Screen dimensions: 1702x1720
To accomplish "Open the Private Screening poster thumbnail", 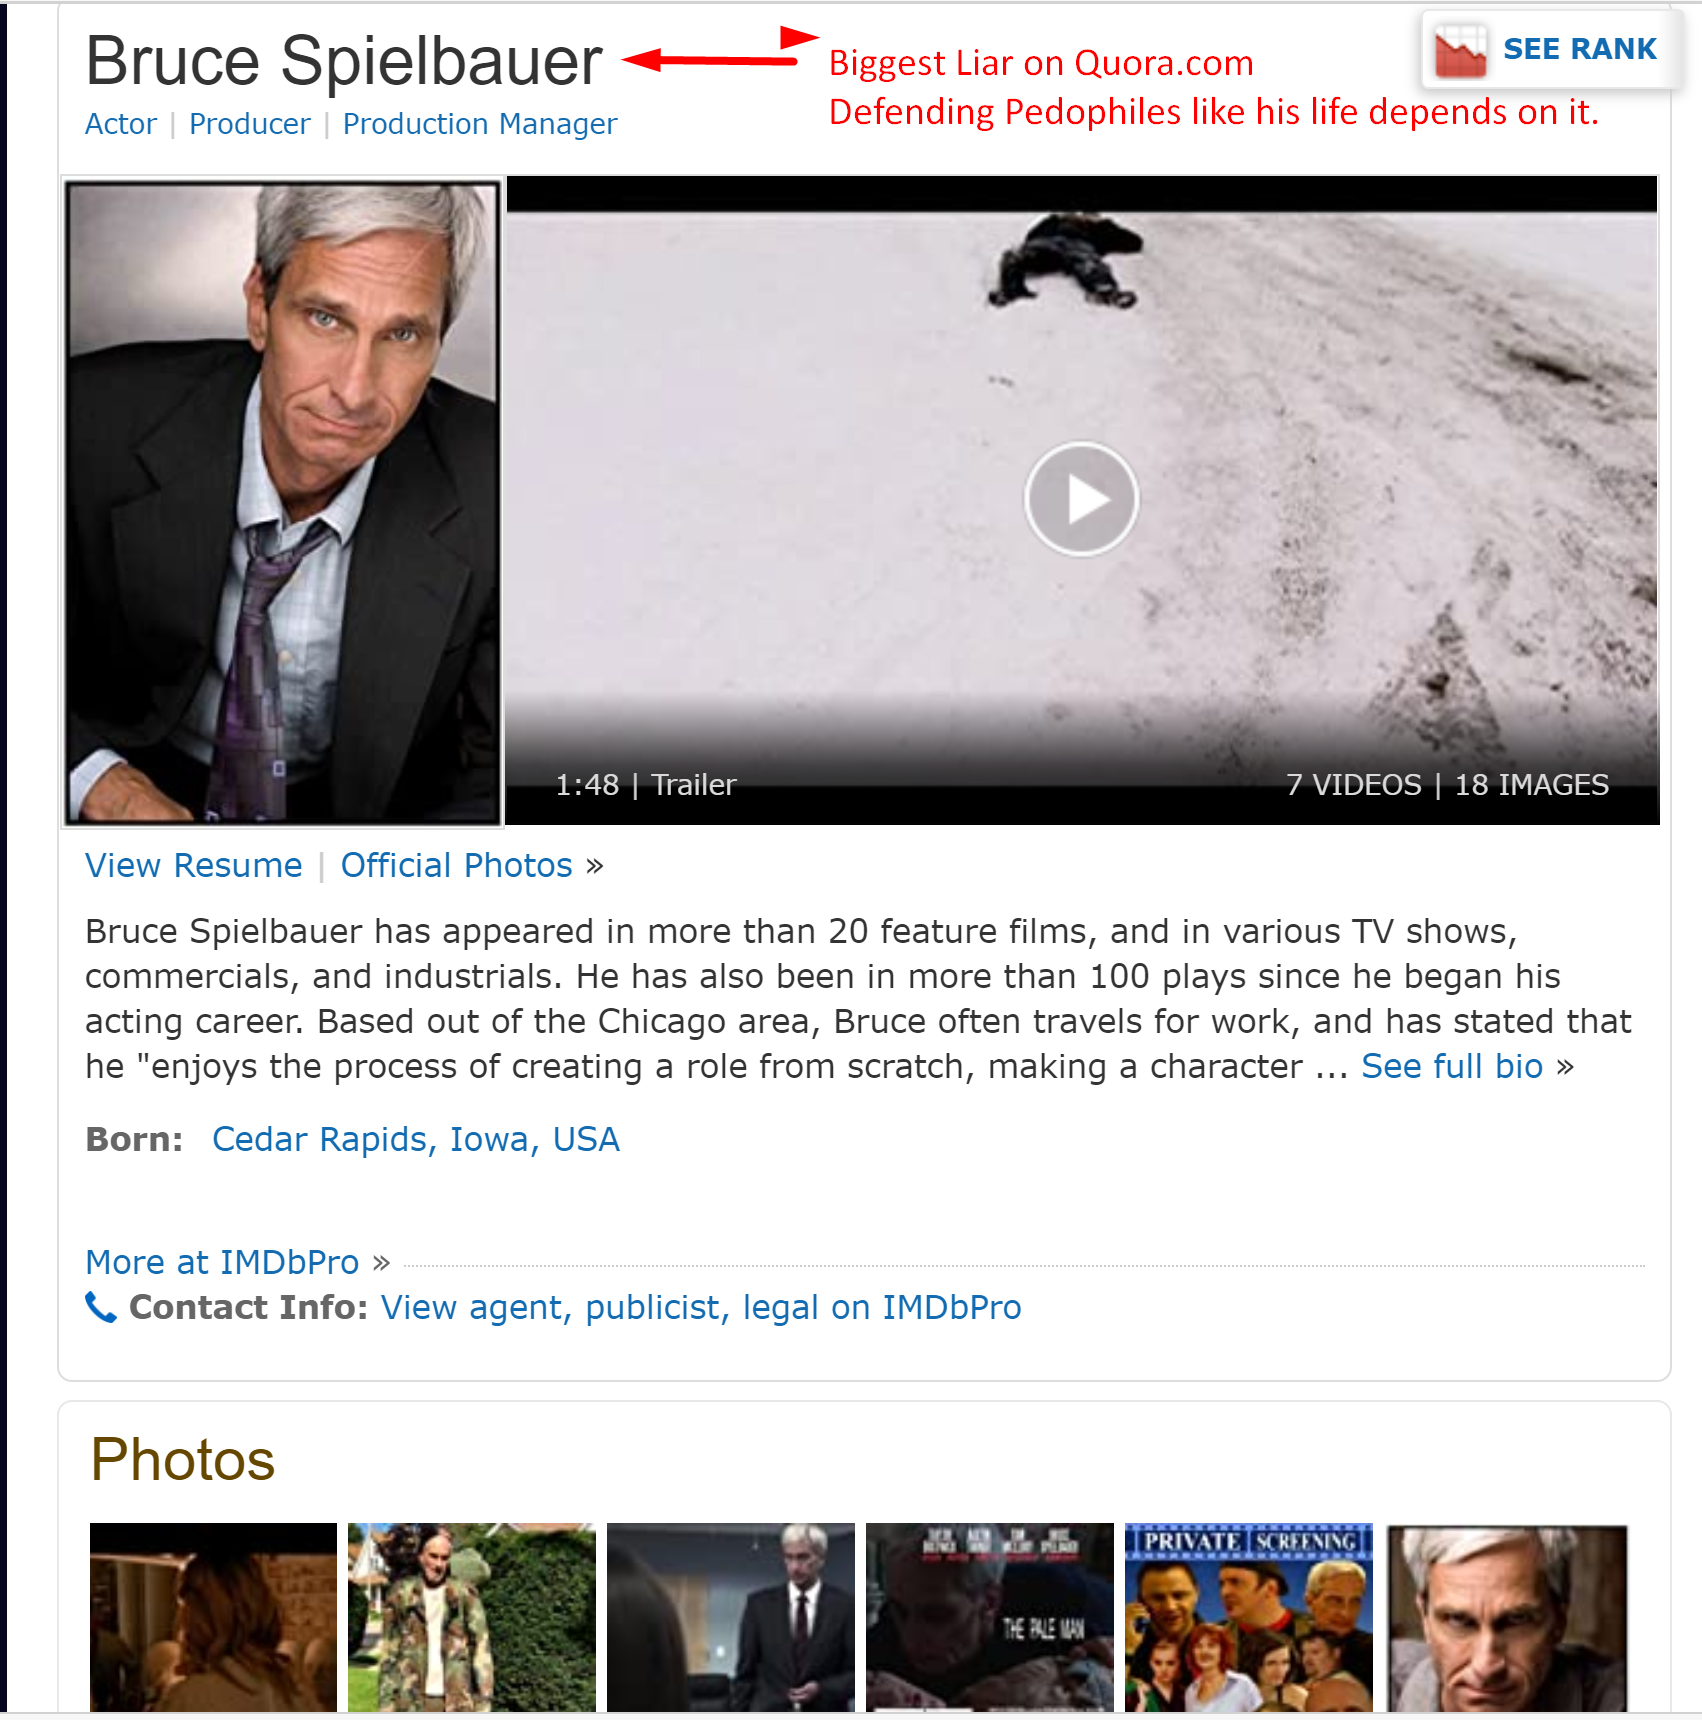I will click(1248, 1617).
